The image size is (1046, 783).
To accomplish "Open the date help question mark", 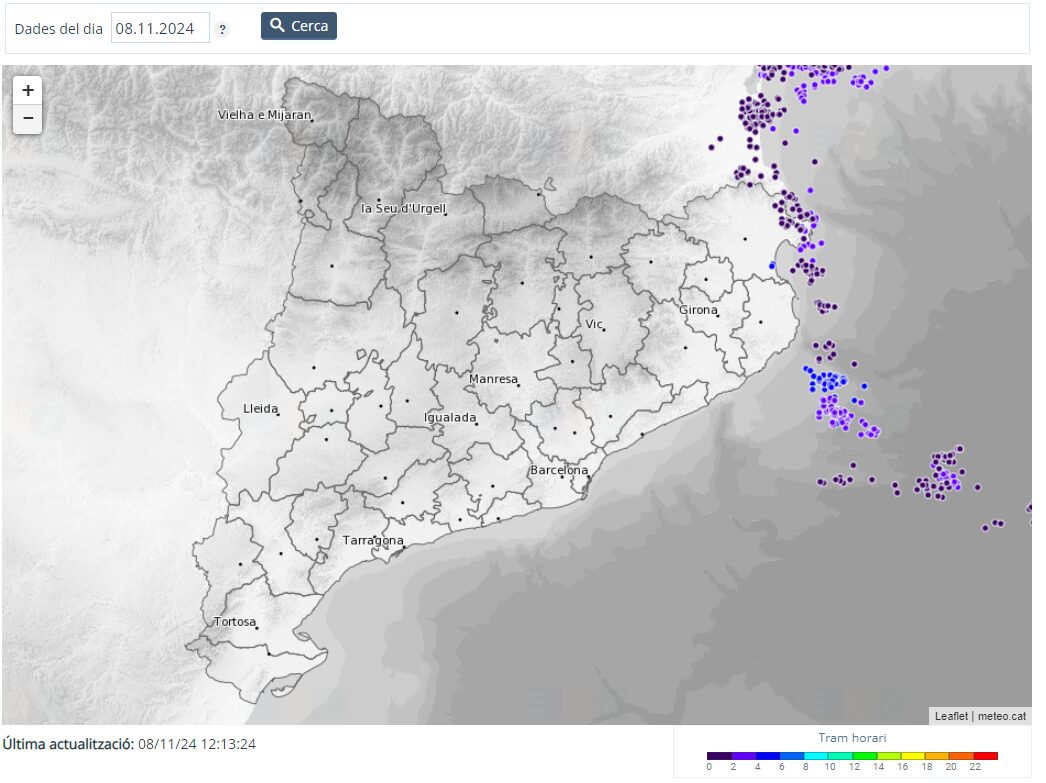I will 222,29.
